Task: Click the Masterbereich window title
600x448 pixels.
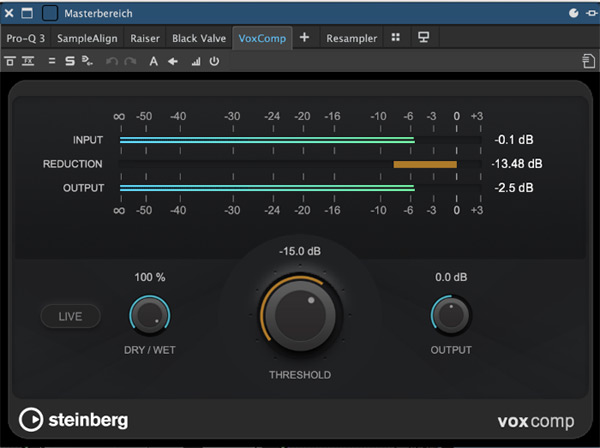Action: coord(98,13)
